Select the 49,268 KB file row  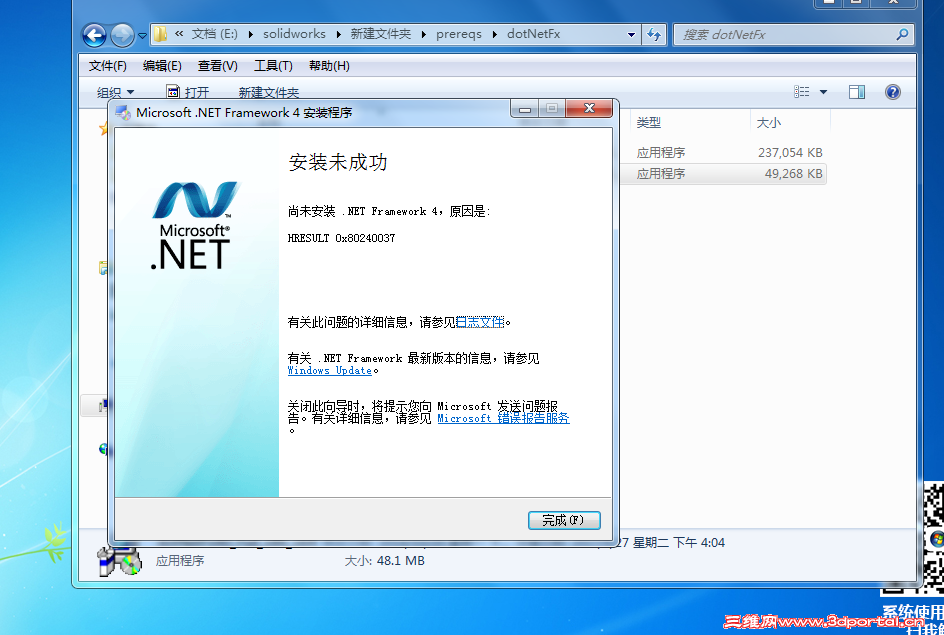(x=725, y=174)
